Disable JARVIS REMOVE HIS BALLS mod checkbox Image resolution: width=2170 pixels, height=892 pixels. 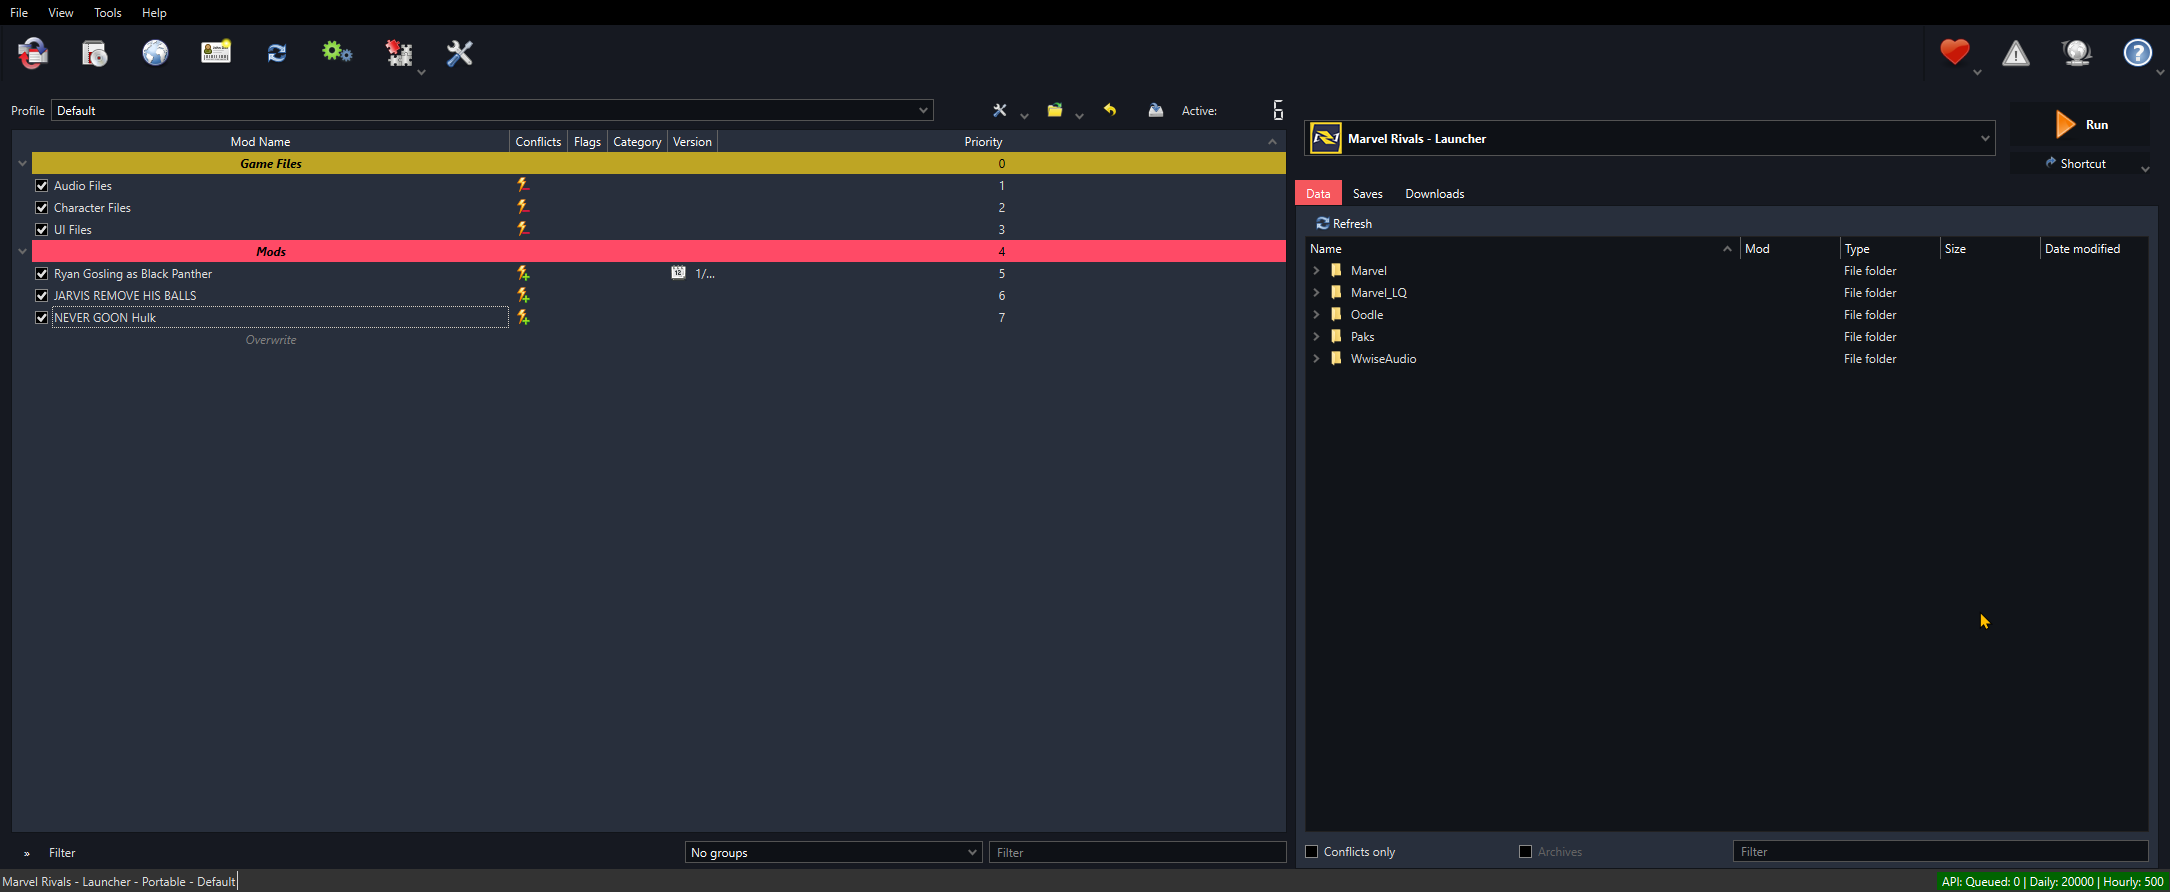coord(42,295)
